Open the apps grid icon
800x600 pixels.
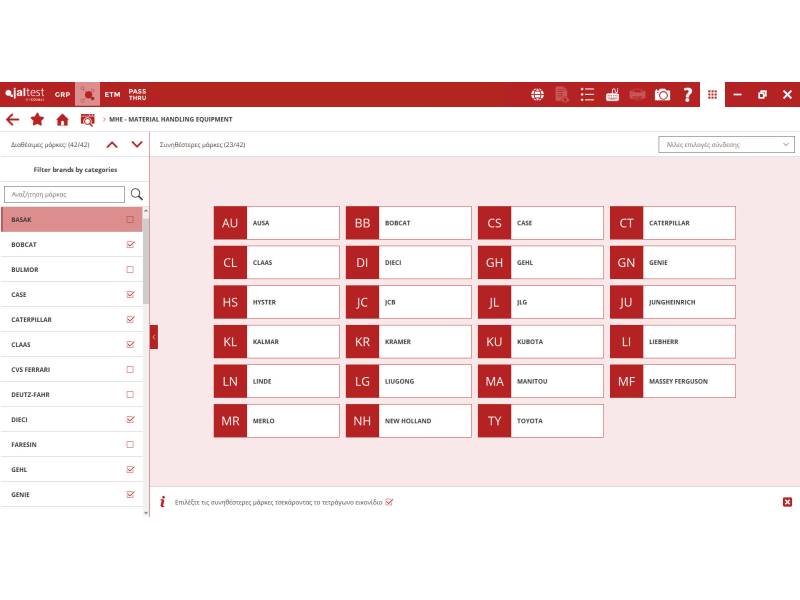[712, 94]
